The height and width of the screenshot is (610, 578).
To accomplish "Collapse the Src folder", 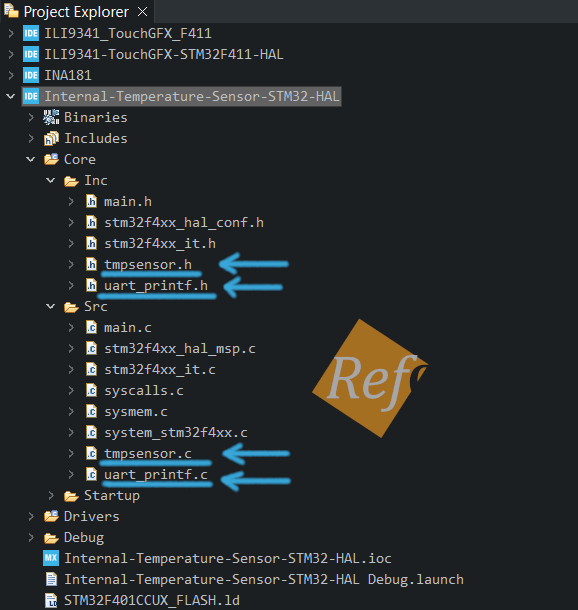I will [51, 306].
